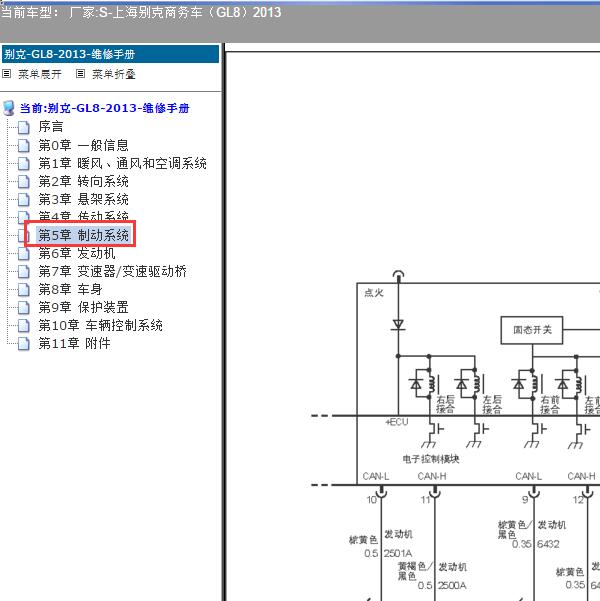Open 第7章 变速器/变速驱动桥

(112, 271)
